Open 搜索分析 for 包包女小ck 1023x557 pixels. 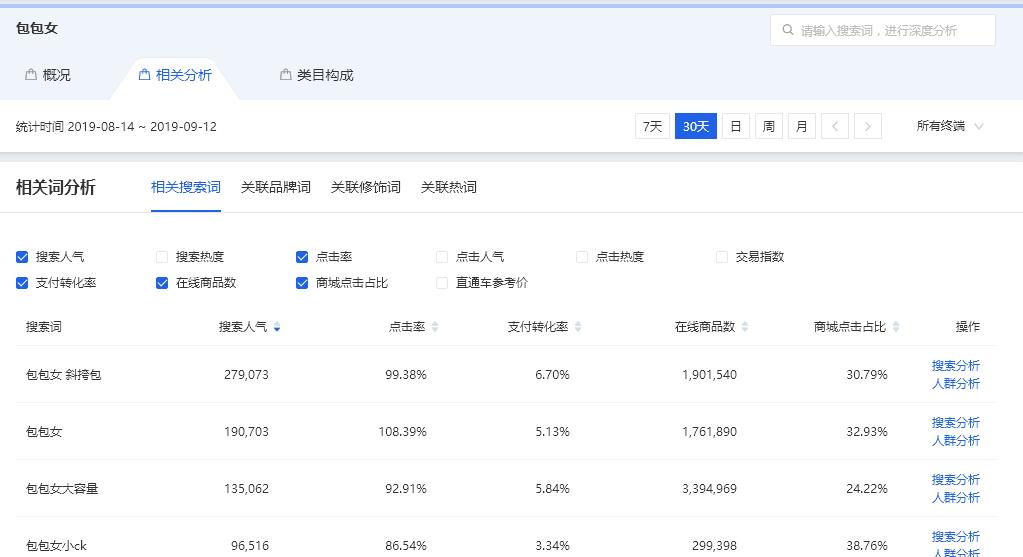click(956, 536)
